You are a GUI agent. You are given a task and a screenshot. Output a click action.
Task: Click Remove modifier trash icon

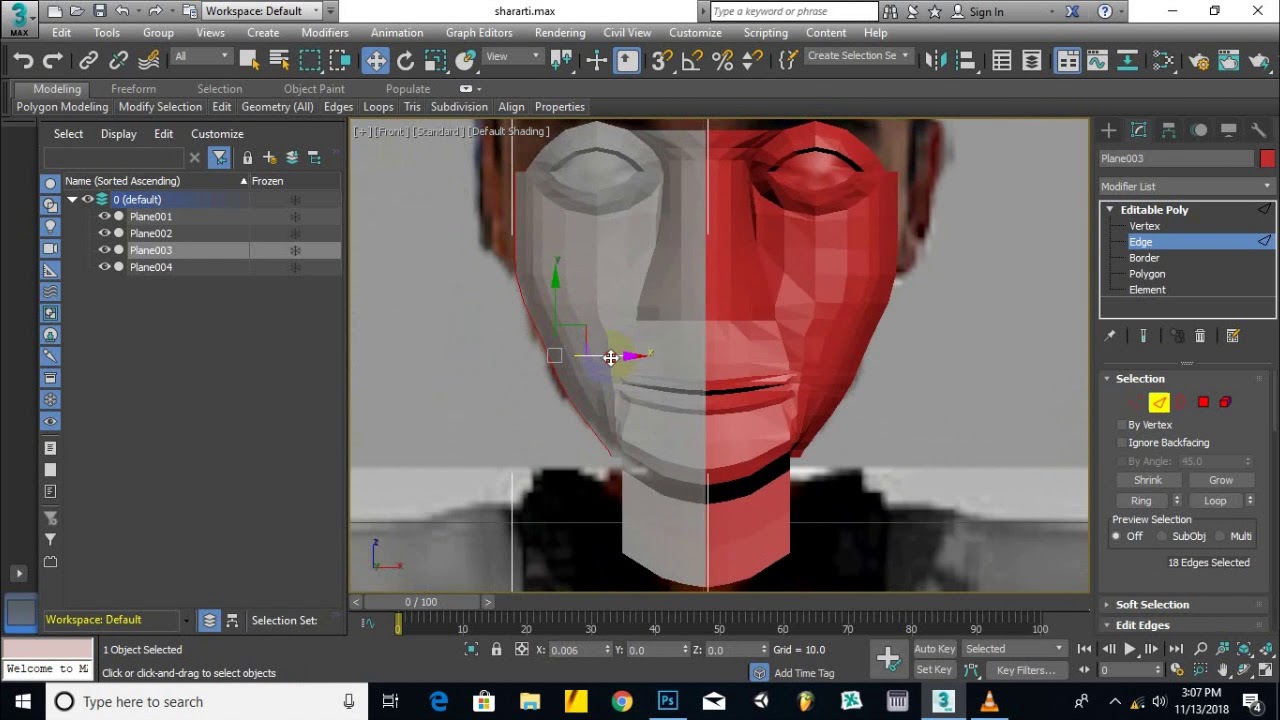pyautogui.click(x=1200, y=336)
